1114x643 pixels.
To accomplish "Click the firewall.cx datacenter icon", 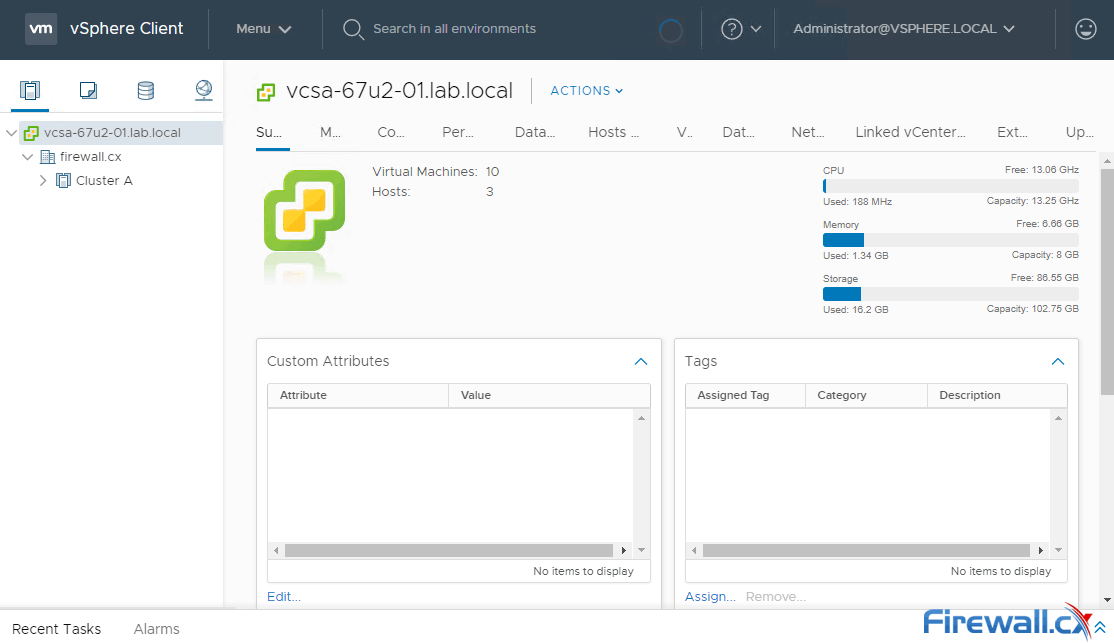I will pos(48,157).
